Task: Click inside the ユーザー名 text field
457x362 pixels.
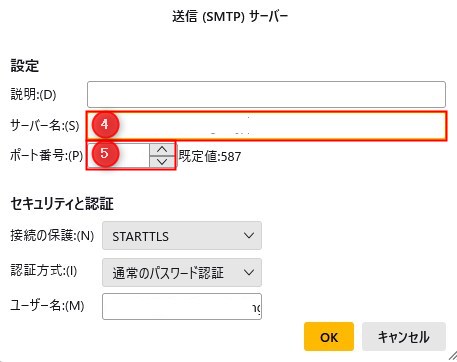Action: 182,306
